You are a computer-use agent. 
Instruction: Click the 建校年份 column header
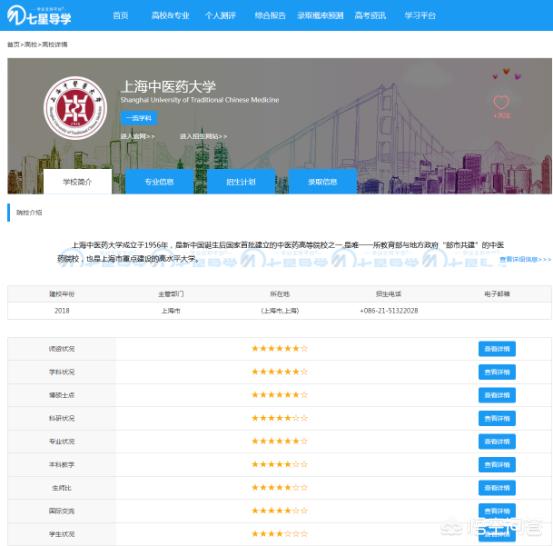(x=62, y=294)
